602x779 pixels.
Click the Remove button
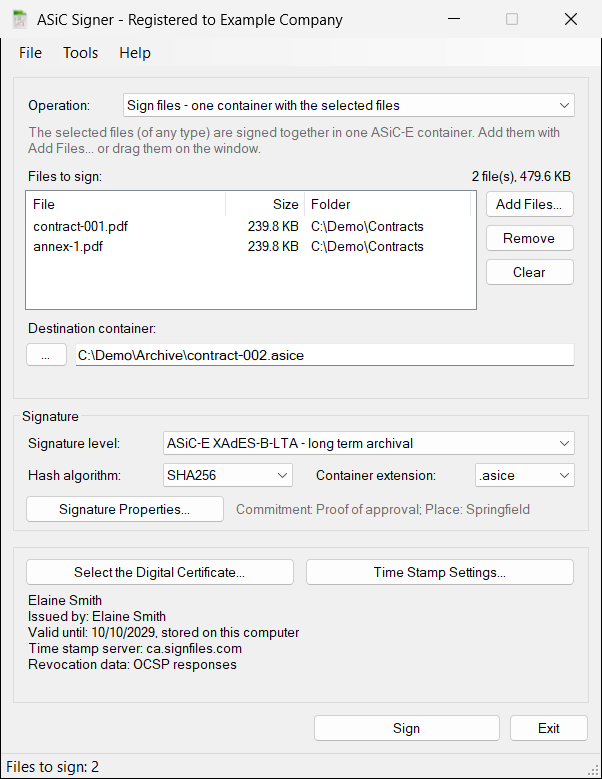coord(529,238)
